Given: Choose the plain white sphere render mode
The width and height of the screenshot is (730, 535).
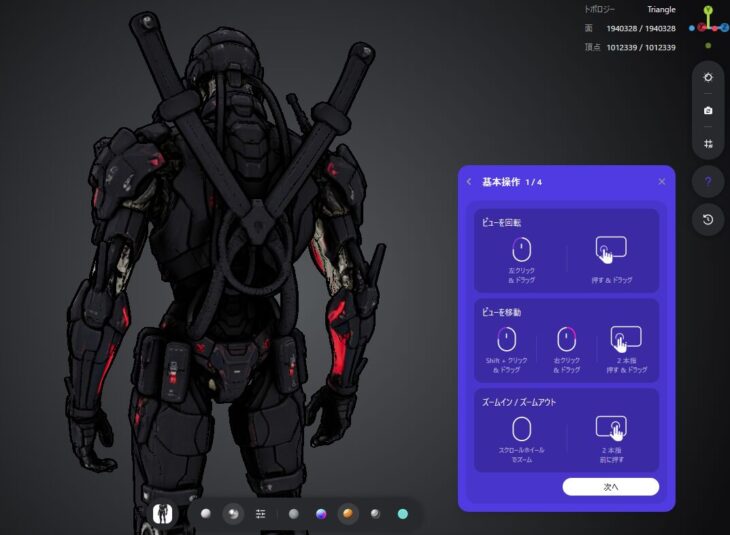Looking at the screenshot, I should 205,514.
